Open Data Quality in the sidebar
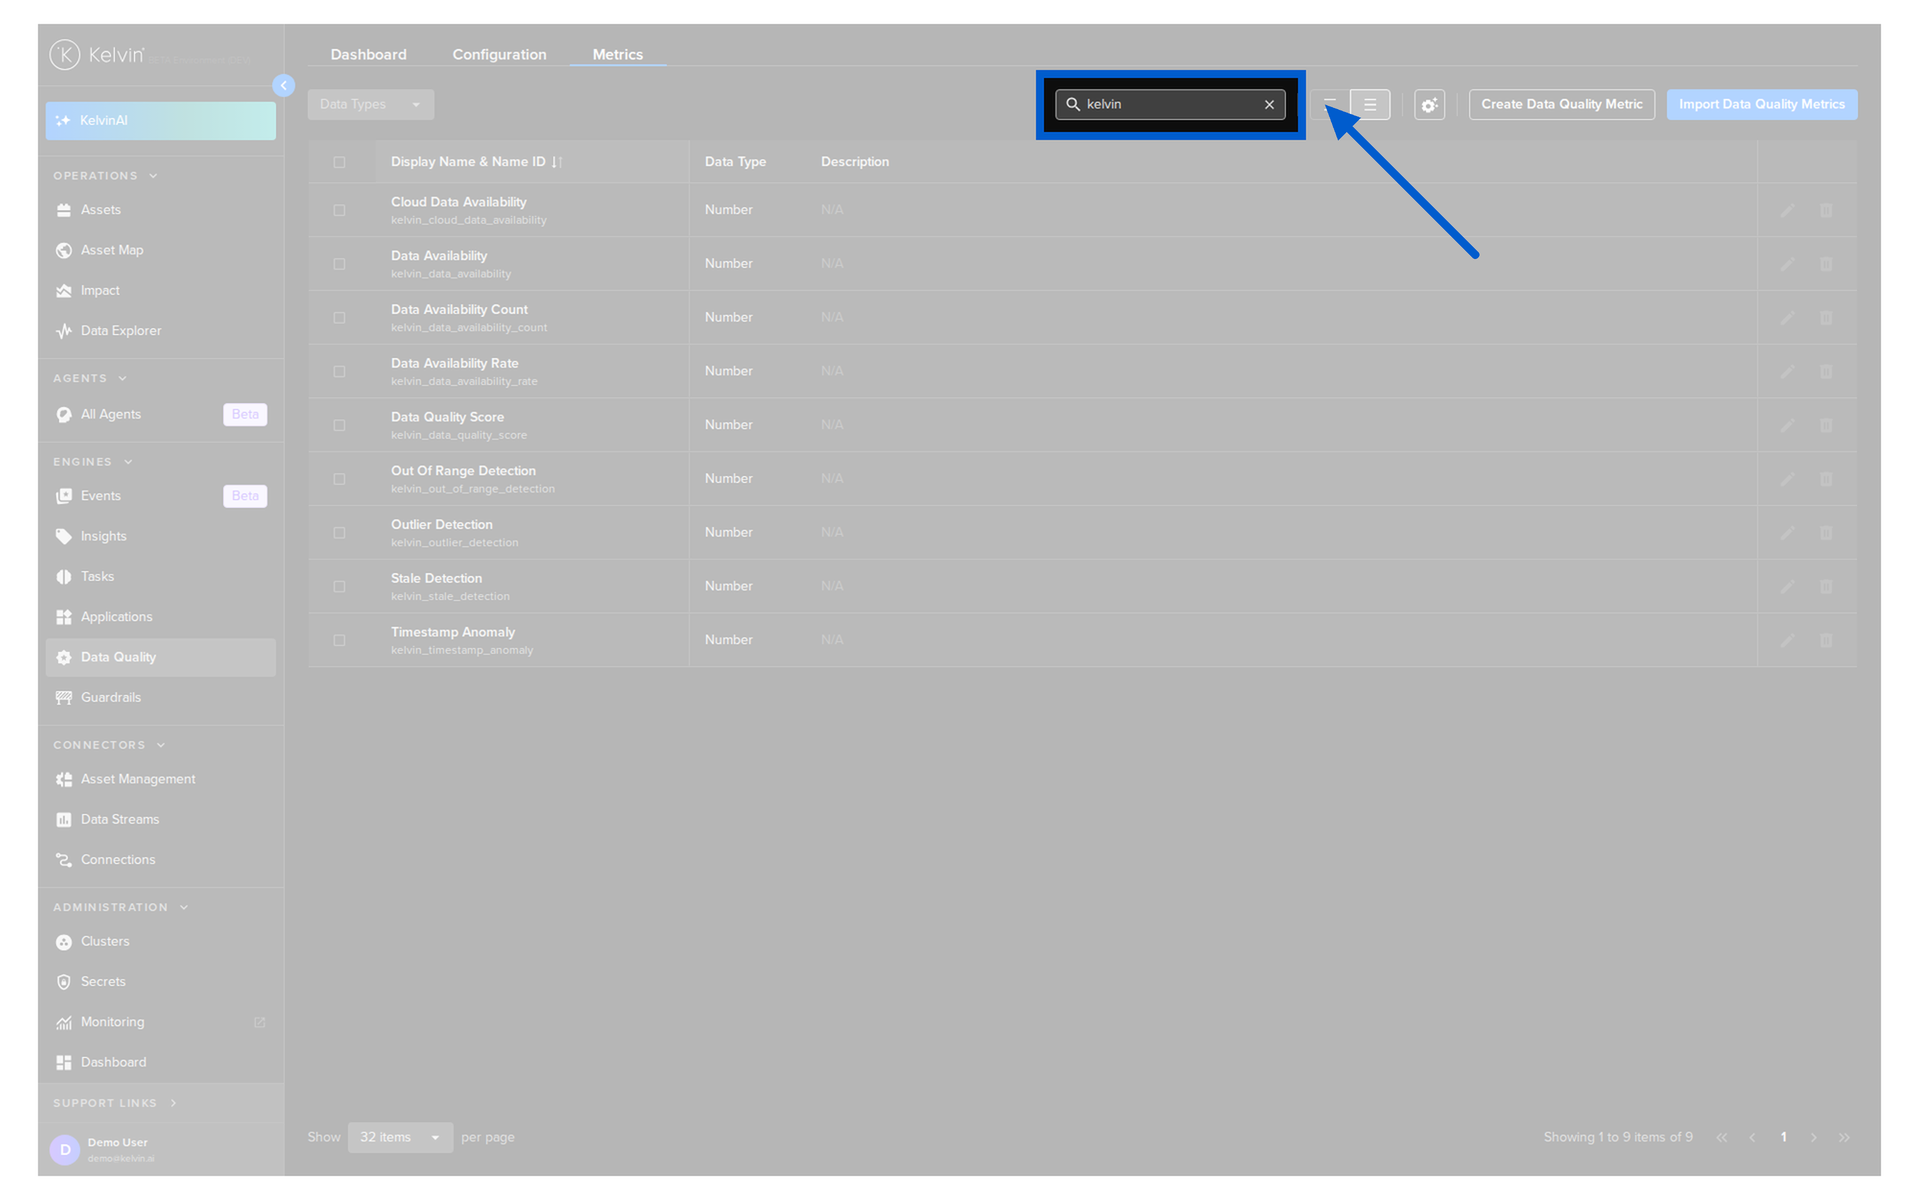1920x1200 pixels. 161,658
